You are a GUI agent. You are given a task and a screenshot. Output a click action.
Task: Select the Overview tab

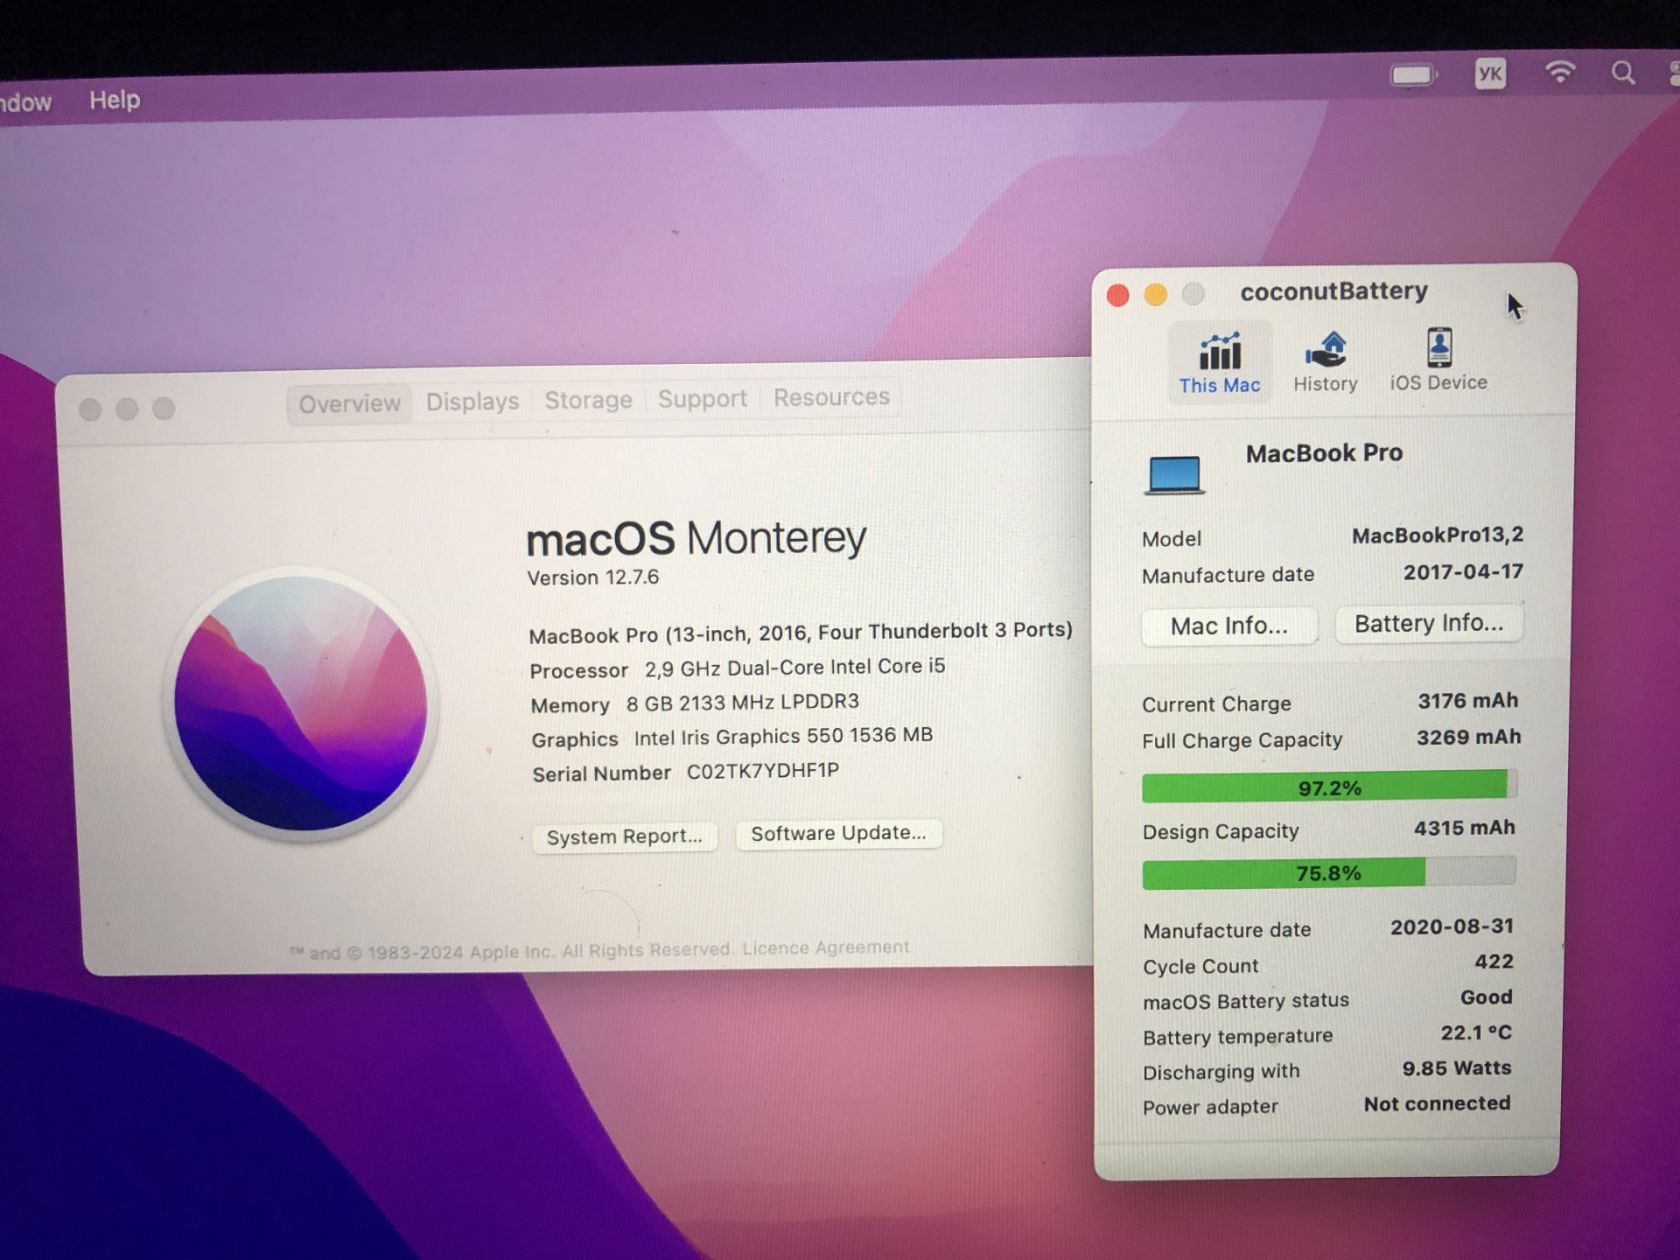pos(349,404)
